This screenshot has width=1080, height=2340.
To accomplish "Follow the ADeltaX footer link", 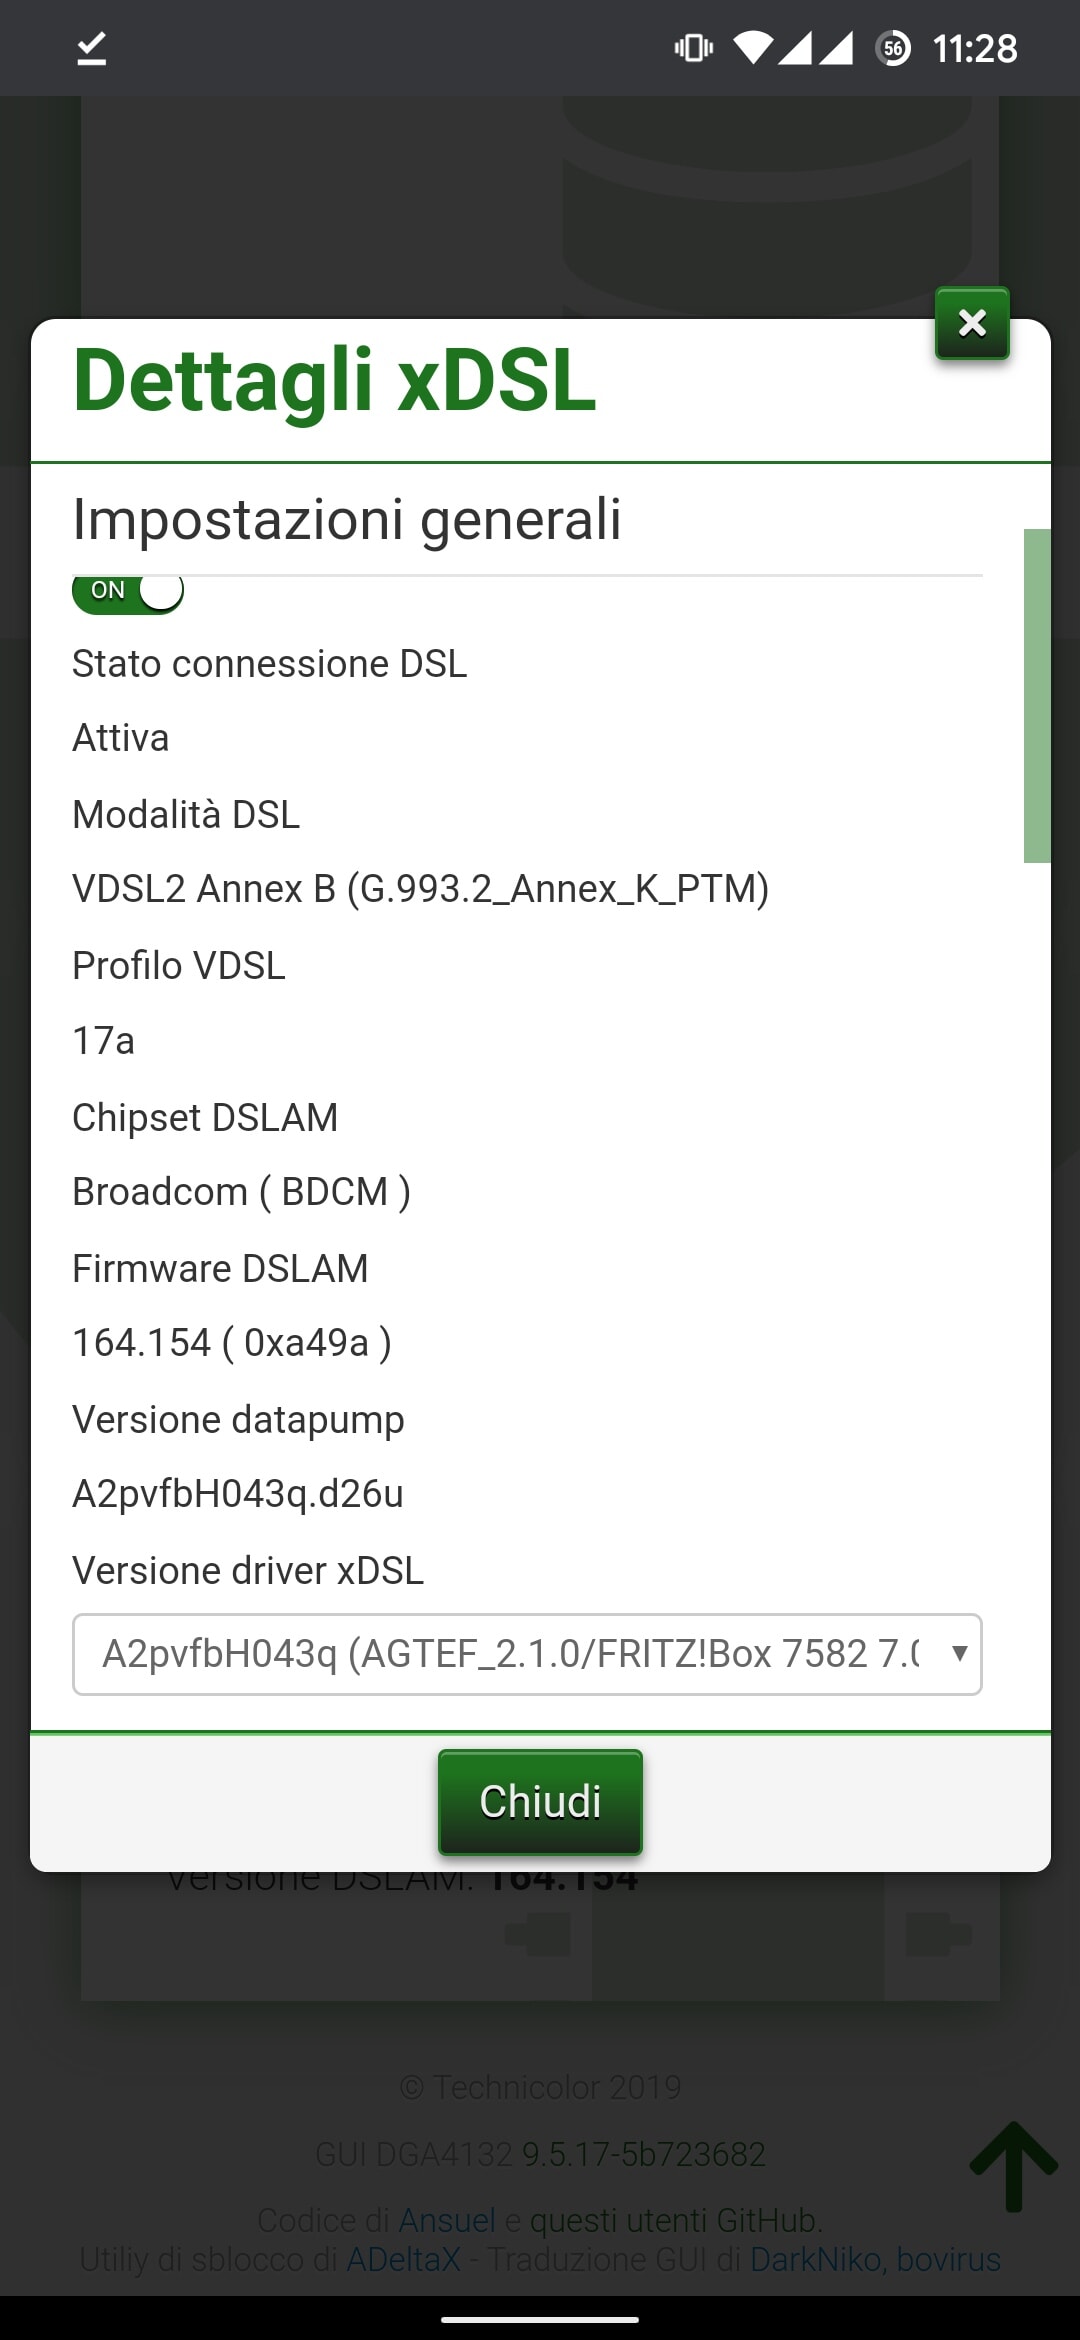I will click(403, 2259).
